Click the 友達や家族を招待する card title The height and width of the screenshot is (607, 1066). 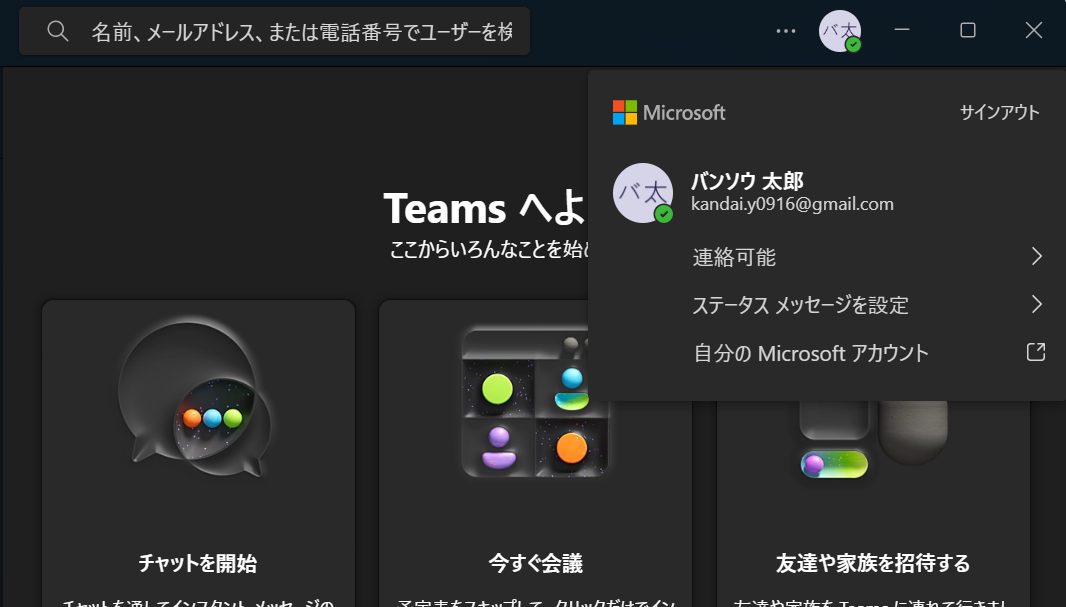[873, 563]
